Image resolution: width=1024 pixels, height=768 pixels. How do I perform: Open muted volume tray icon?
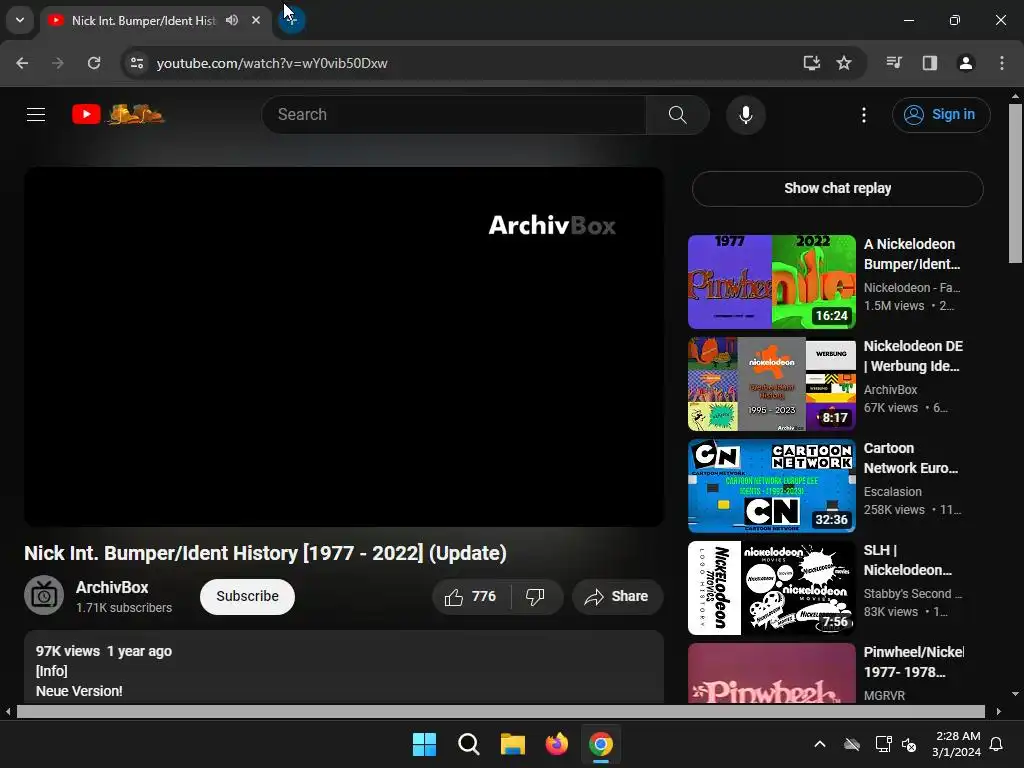coord(908,744)
